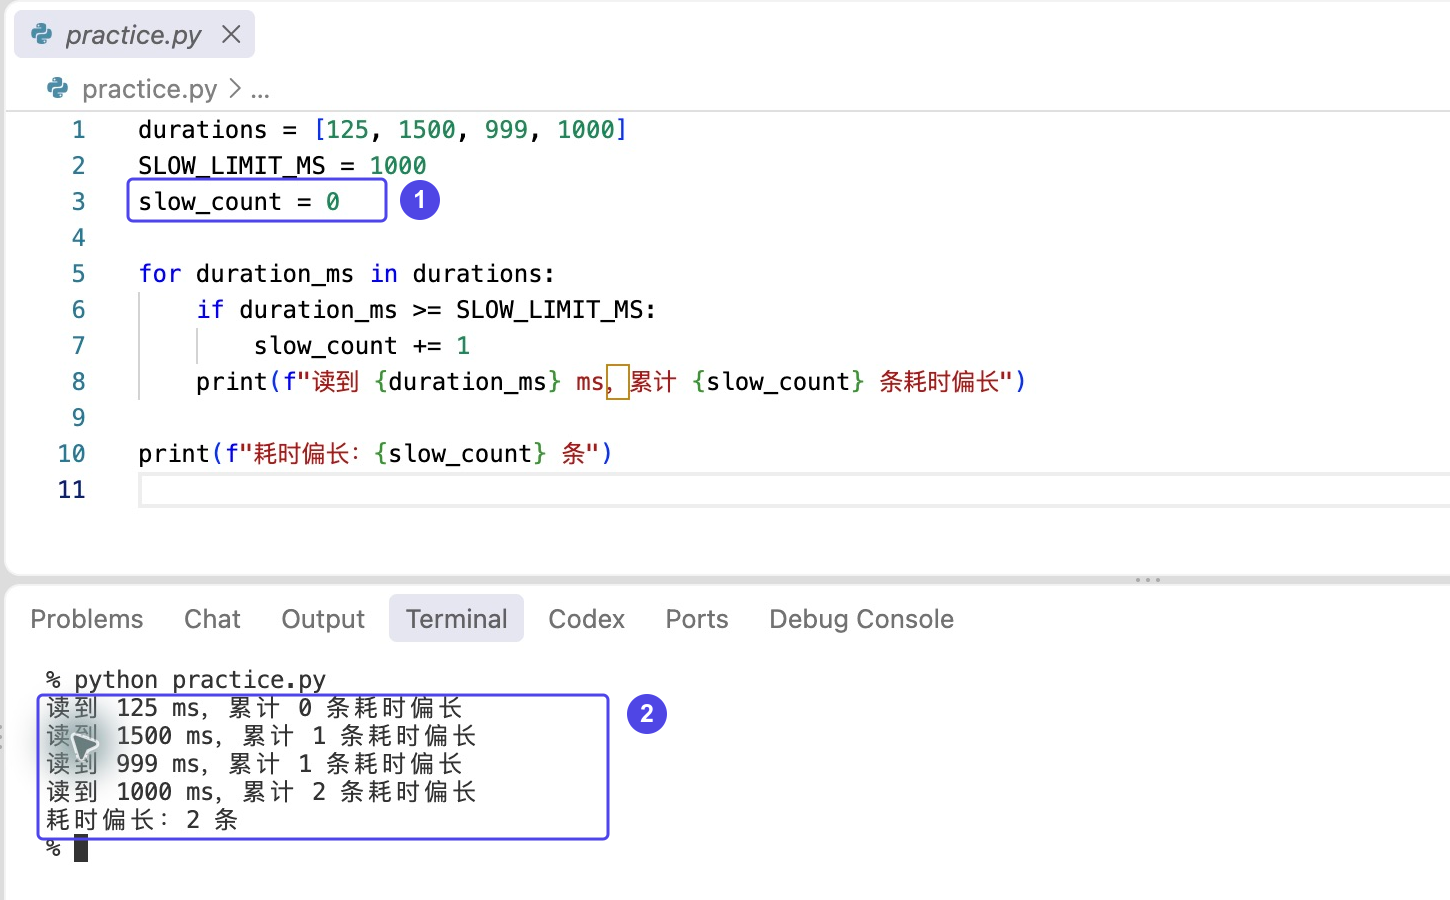Click 'slow_count += 1' on line 7
Viewport: 1450px width, 900px height.
362,346
